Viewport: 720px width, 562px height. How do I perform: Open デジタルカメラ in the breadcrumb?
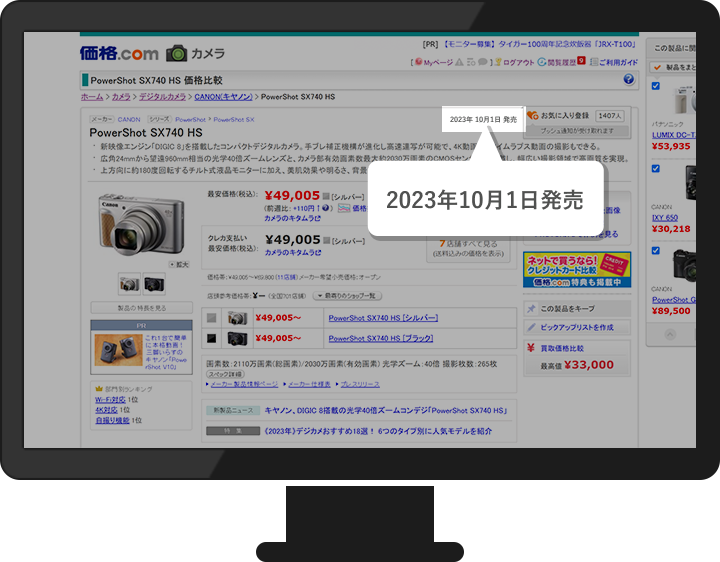tap(163, 97)
